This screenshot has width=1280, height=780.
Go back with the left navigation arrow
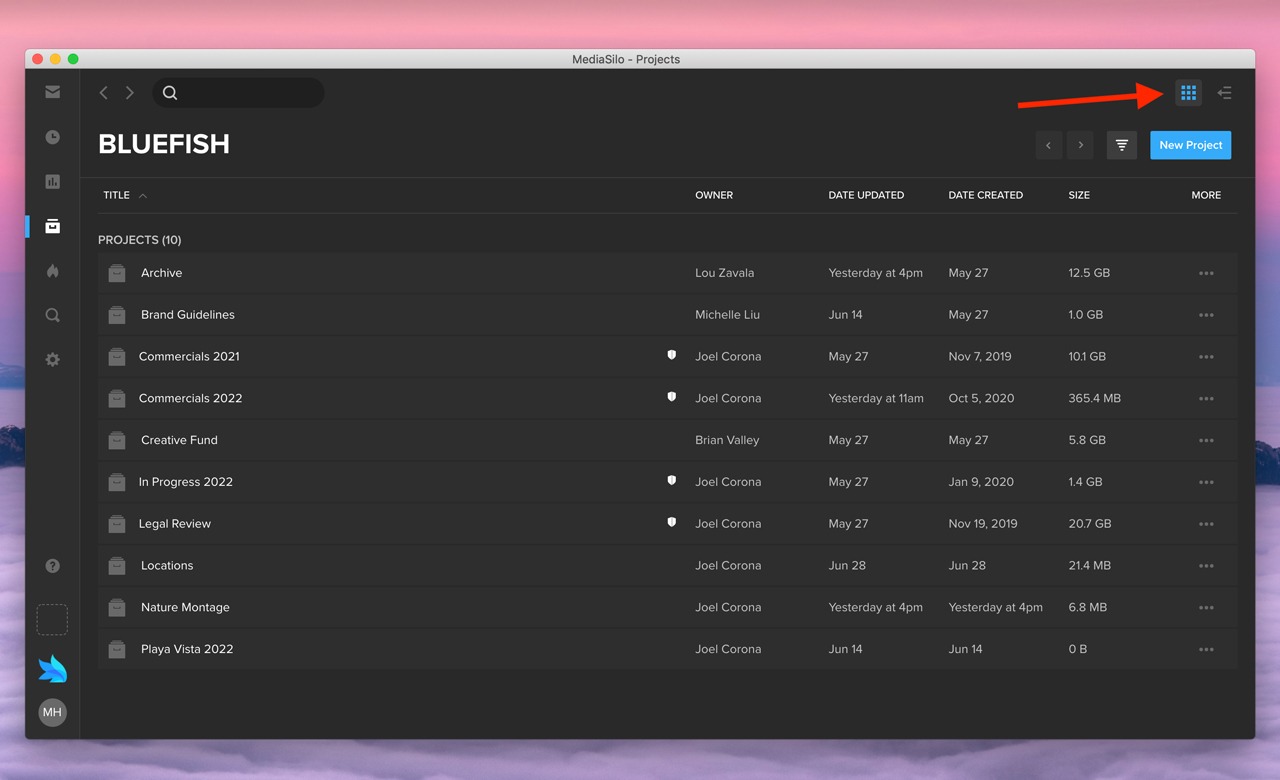coord(103,93)
